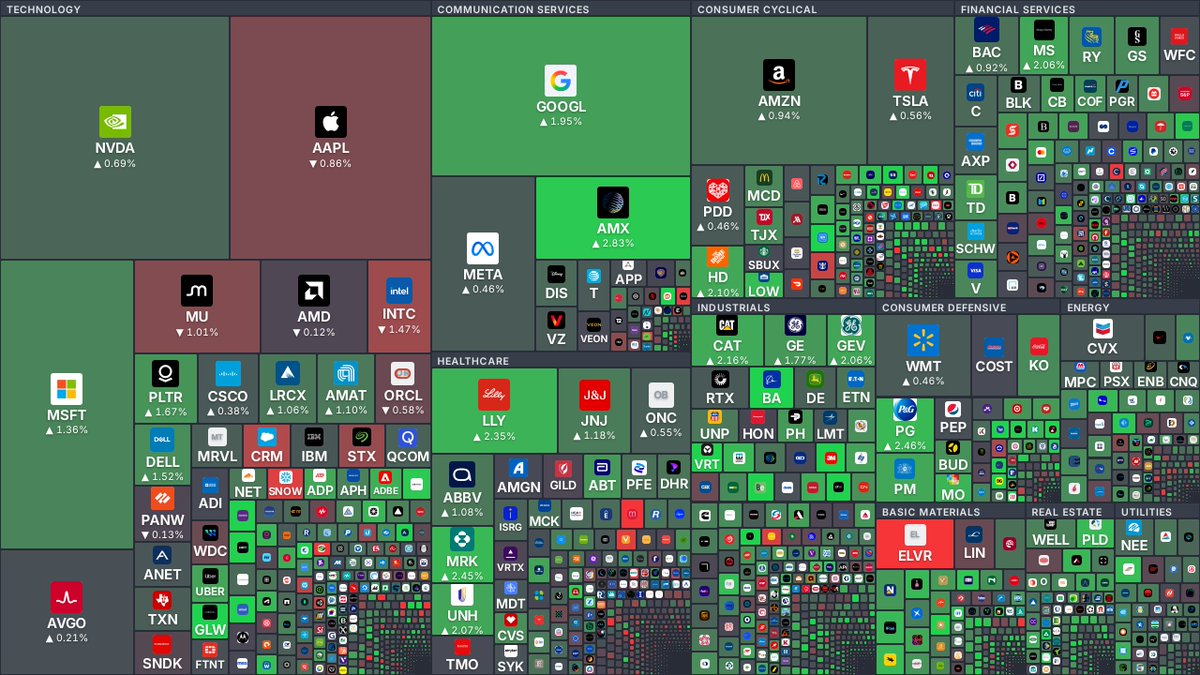Select the Uber logo above UBER
Viewport: 1200px width, 675px height.
coord(210,576)
